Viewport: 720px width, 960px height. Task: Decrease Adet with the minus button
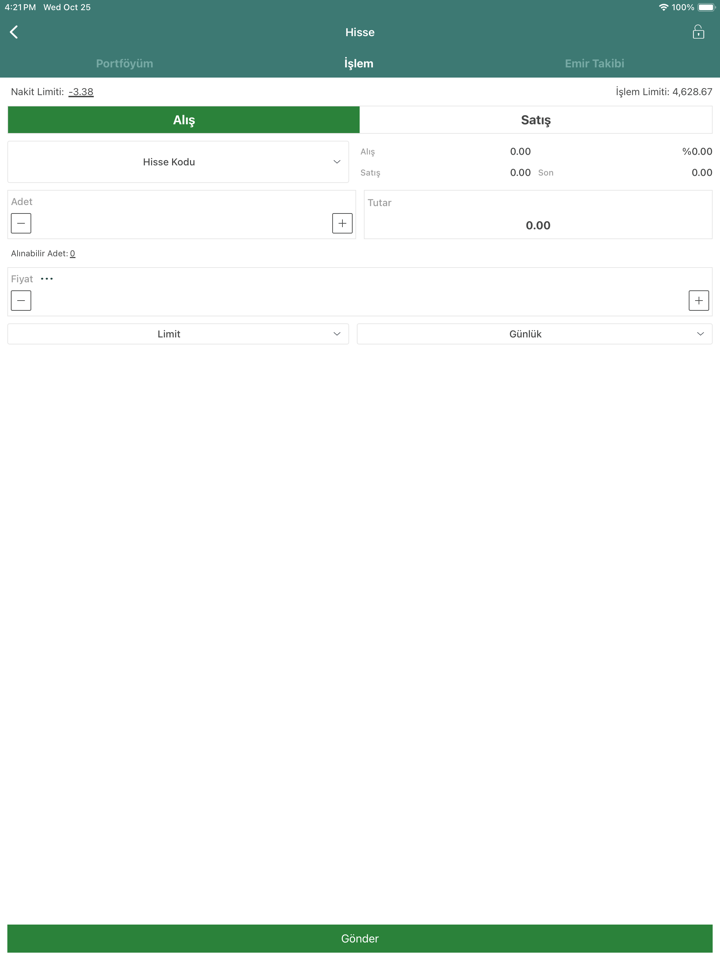click(21, 223)
